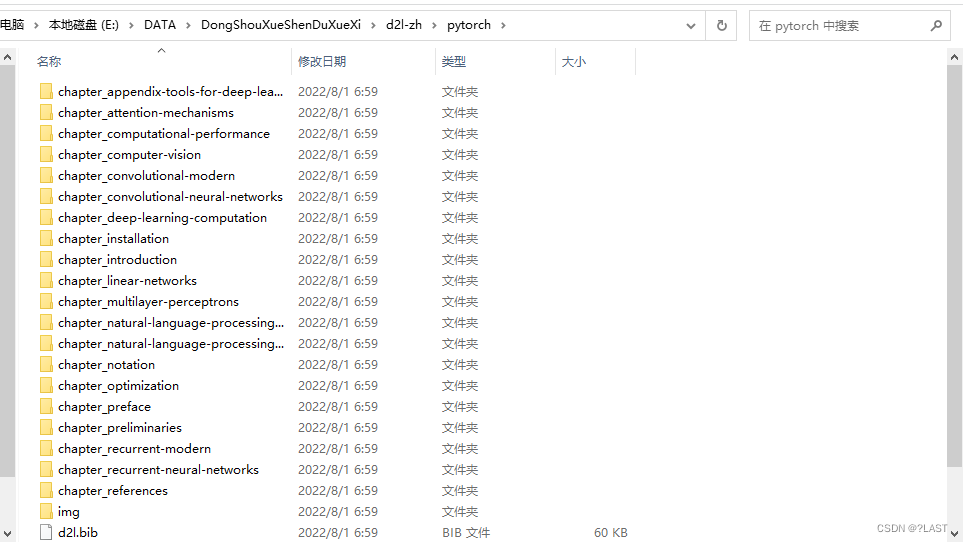This screenshot has height=542, width=963.
Task: Open the address bar history dropdown
Action: [x=691, y=26]
